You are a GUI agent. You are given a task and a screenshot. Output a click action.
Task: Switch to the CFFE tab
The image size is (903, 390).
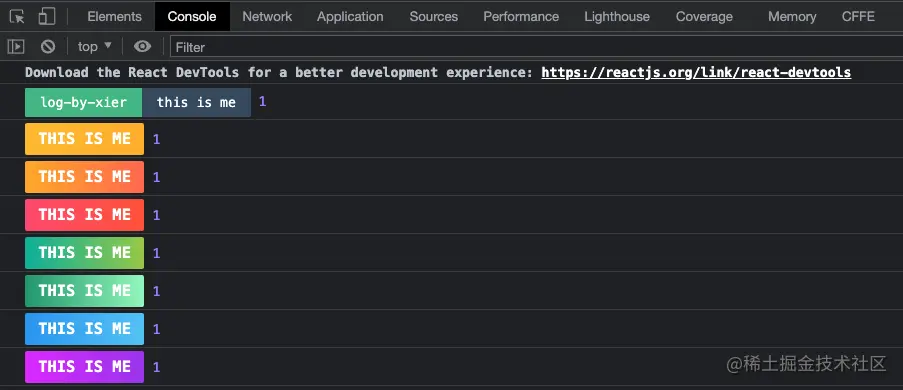858,17
